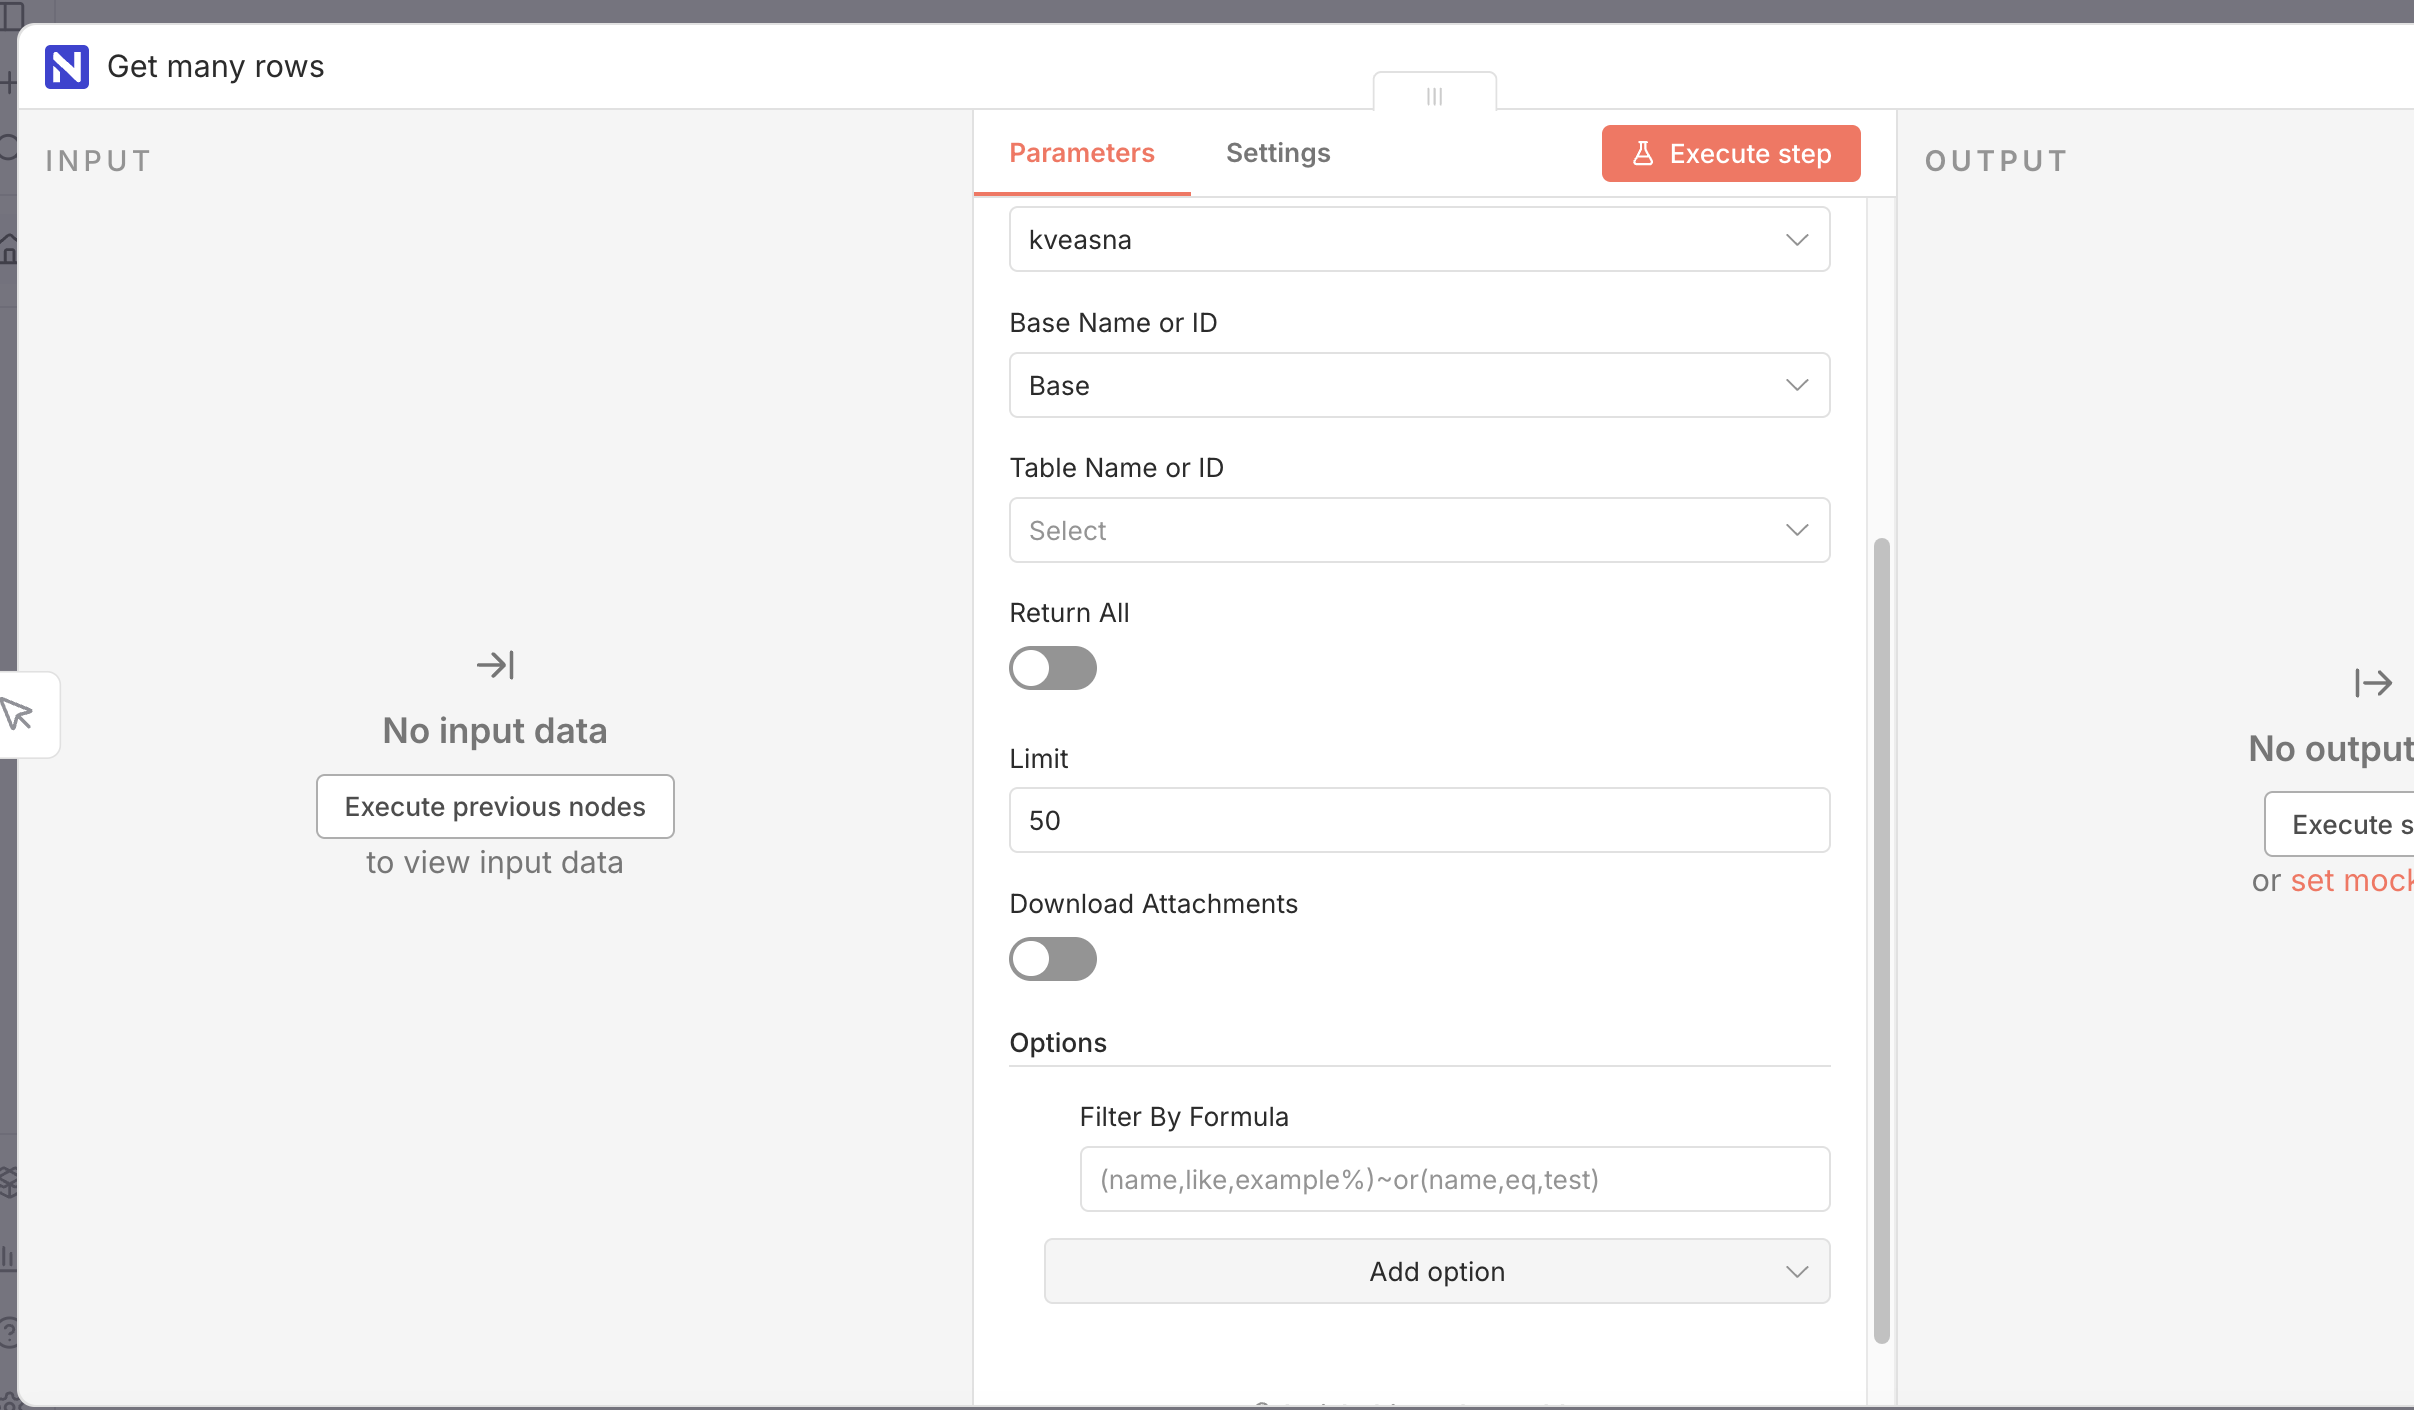The width and height of the screenshot is (2414, 1410).
Task: Grab the panel drag handle at top
Action: [1434, 96]
